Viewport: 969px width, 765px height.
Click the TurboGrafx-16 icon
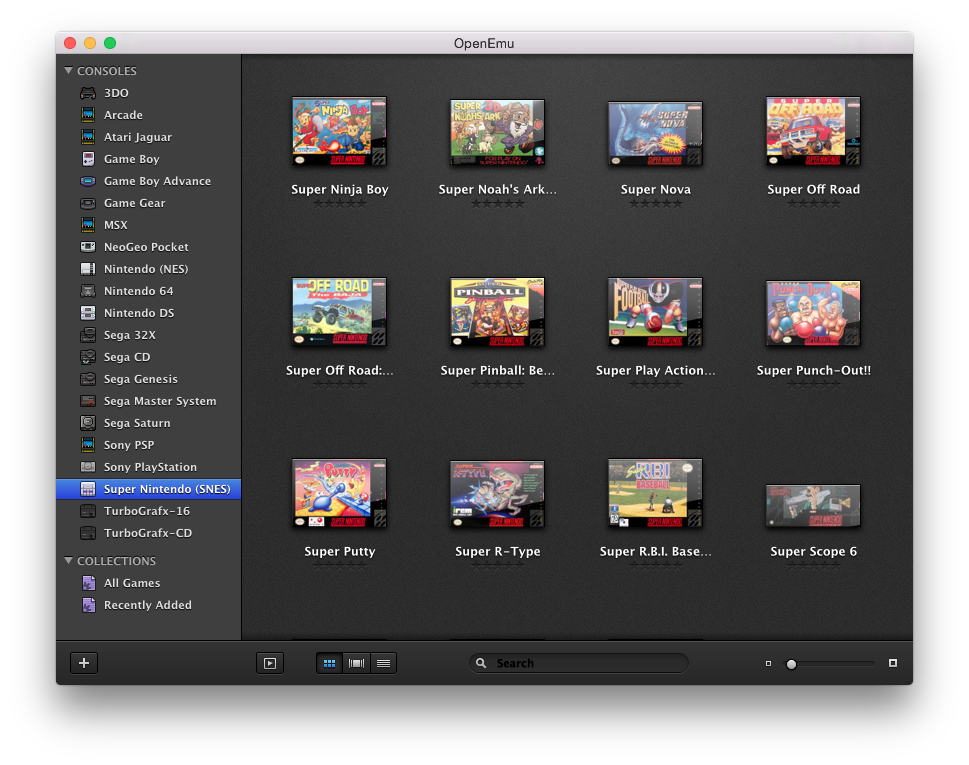[x=88, y=511]
